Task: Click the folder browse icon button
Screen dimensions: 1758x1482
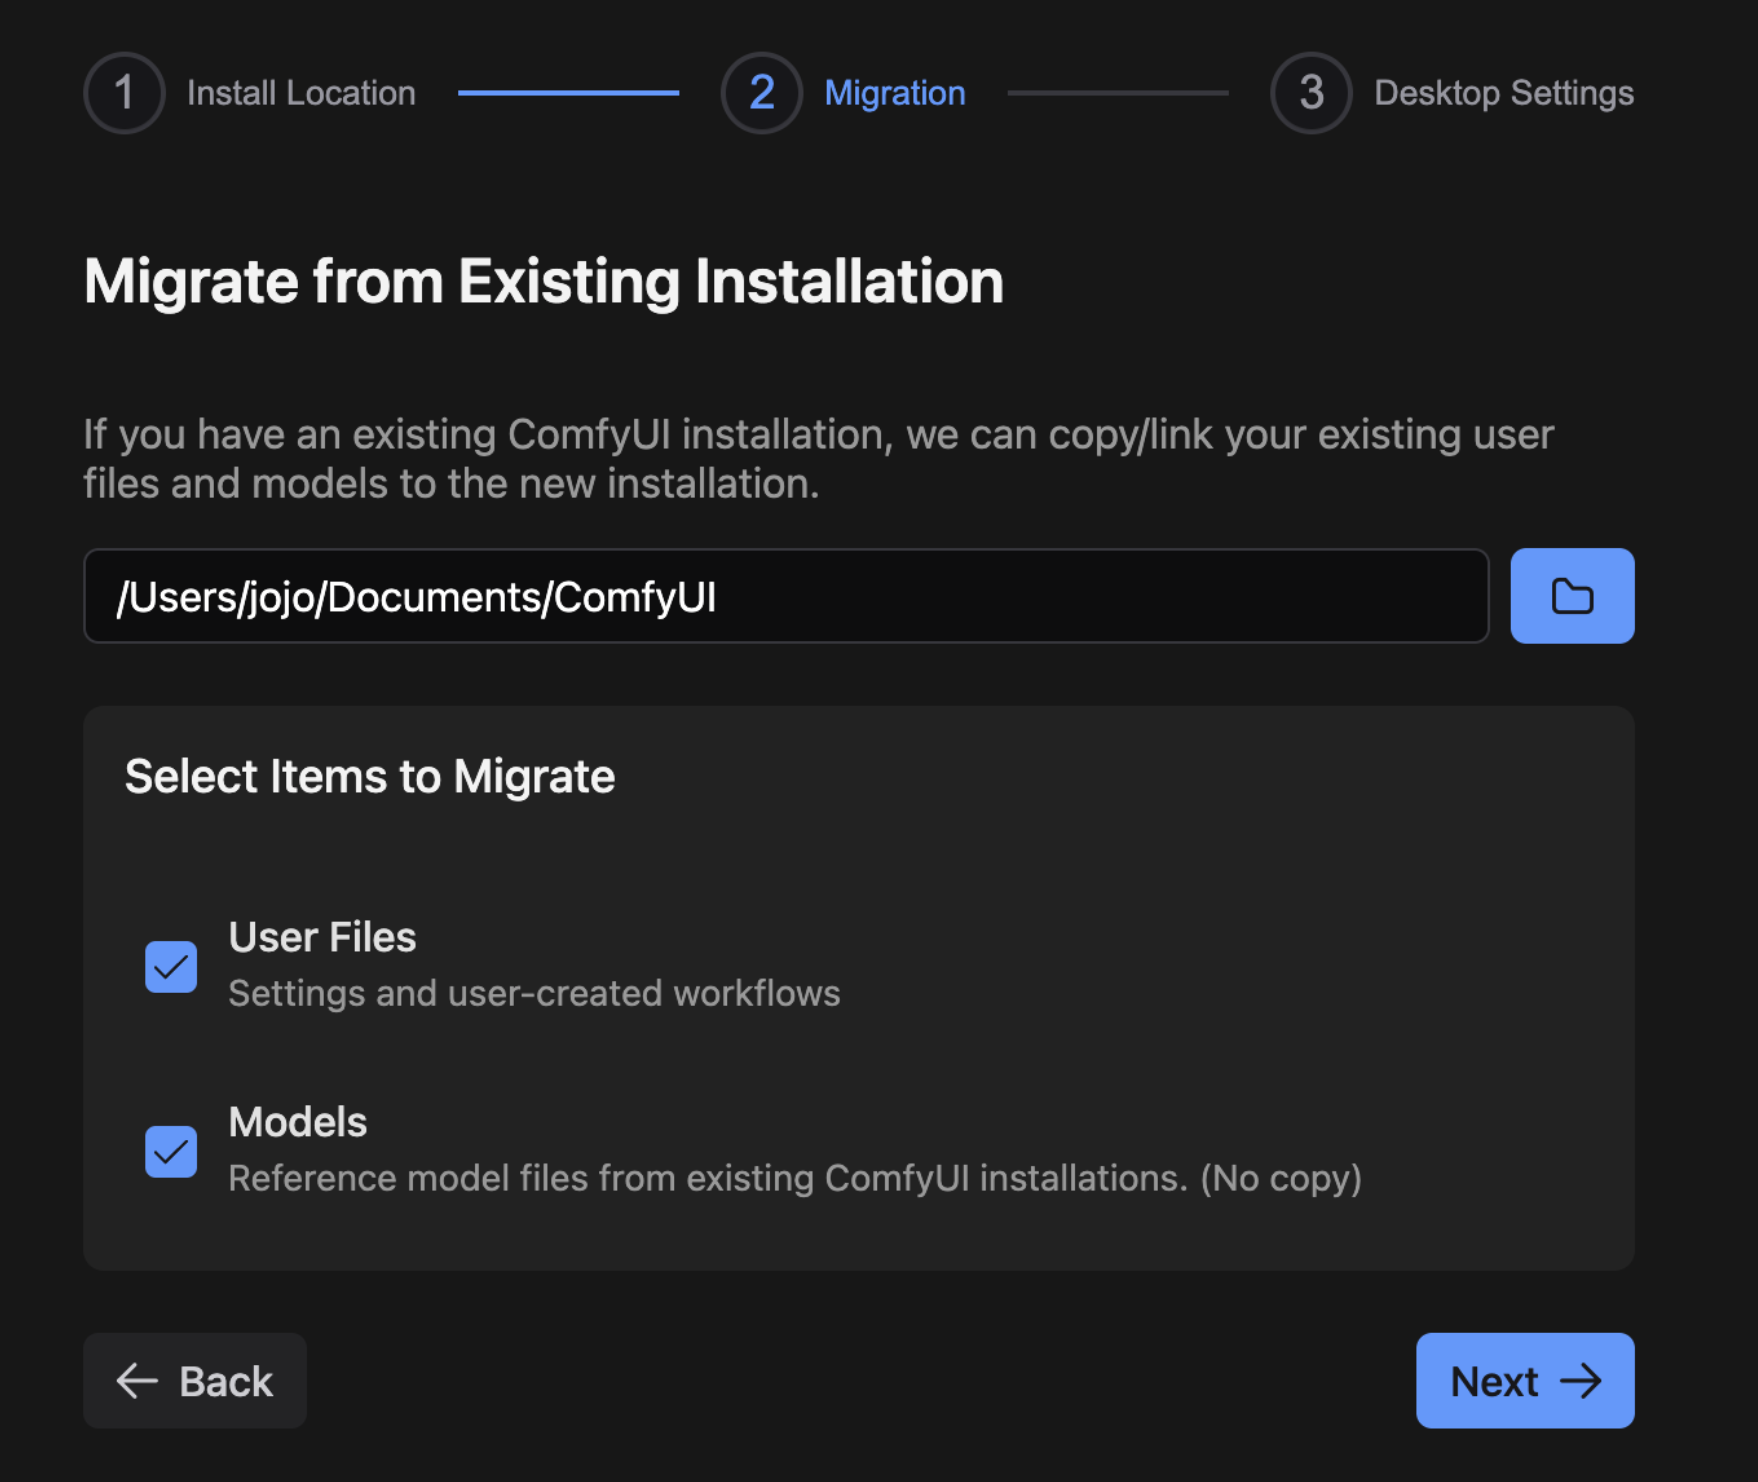Action: tap(1572, 596)
